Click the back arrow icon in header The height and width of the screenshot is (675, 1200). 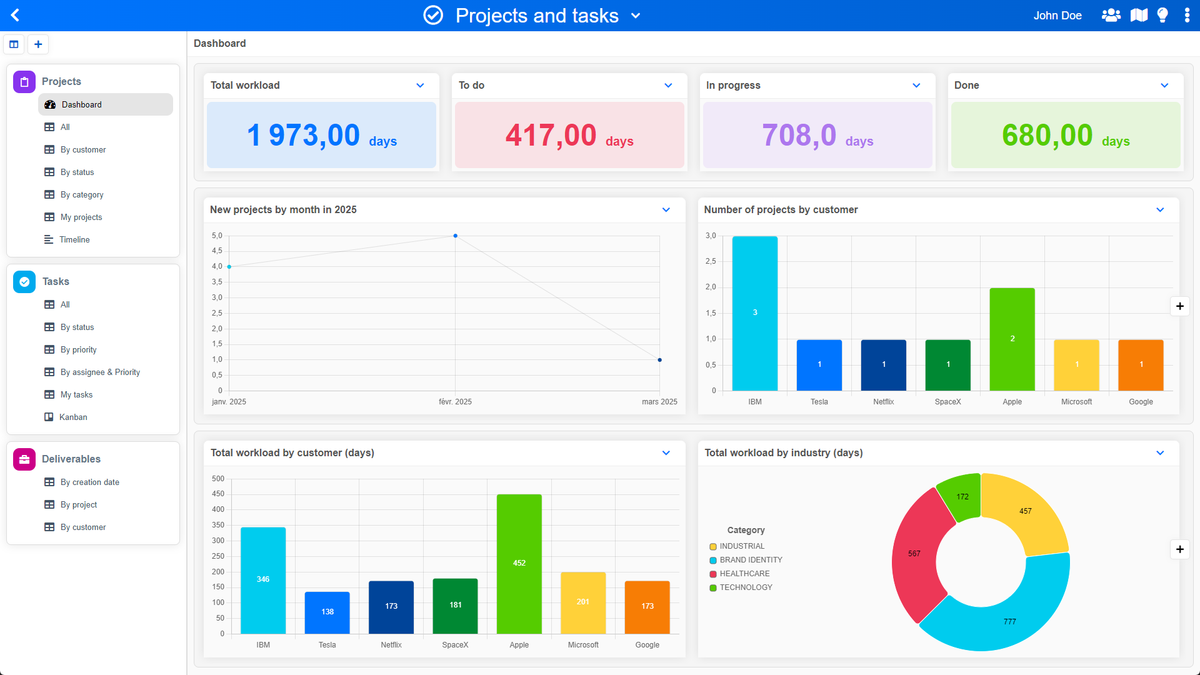[x=15, y=15]
